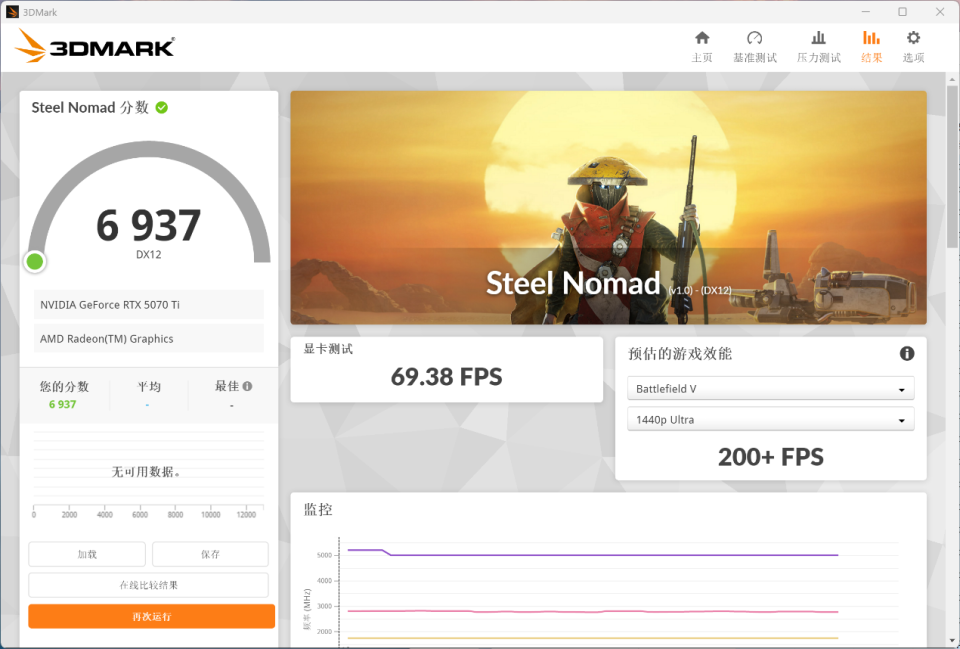Click the scroll up arrow of the scrollbar
Screen dimensions: 960x649
[952, 80]
